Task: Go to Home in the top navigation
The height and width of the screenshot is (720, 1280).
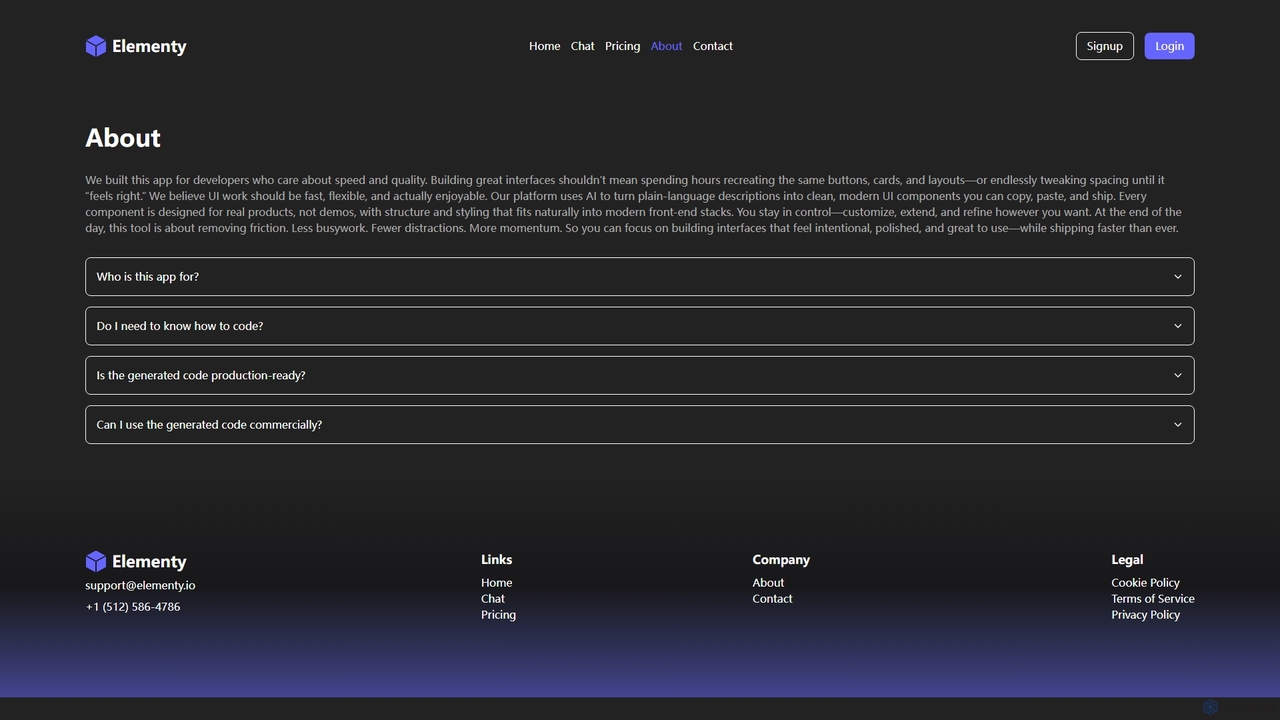Action: (x=544, y=46)
